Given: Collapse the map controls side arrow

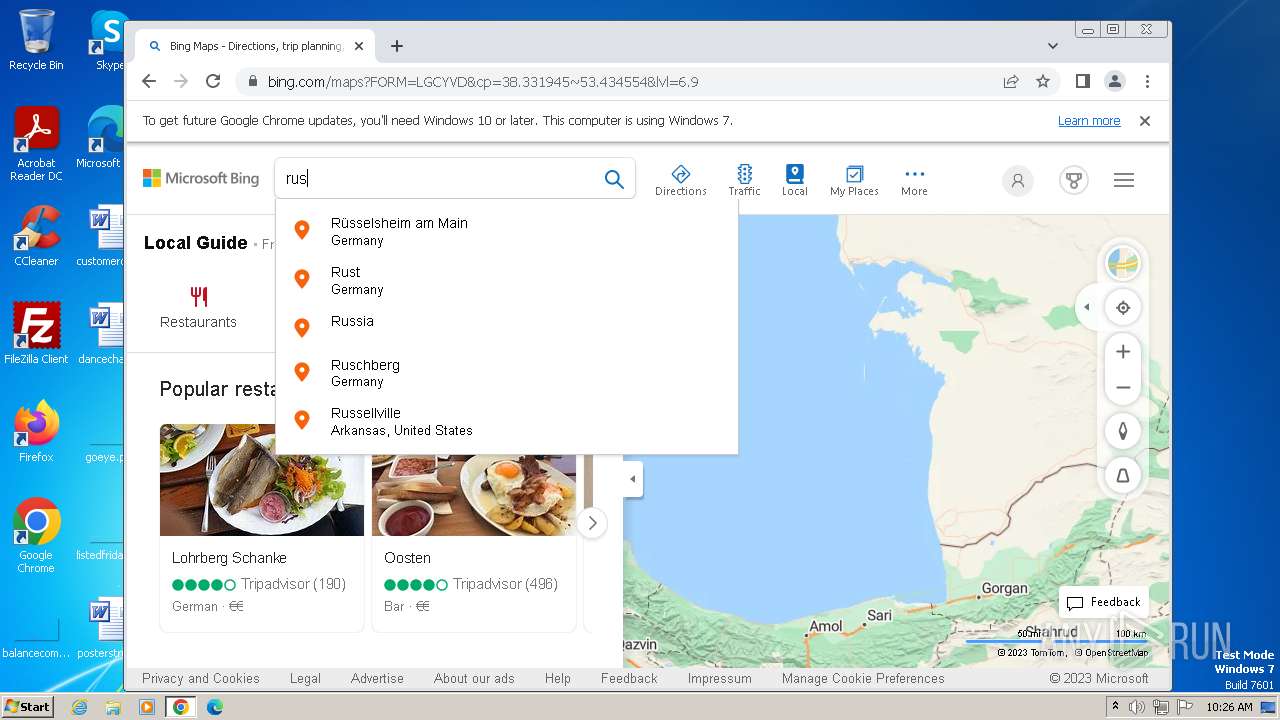Looking at the screenshot, I should tap(1087, 308).
